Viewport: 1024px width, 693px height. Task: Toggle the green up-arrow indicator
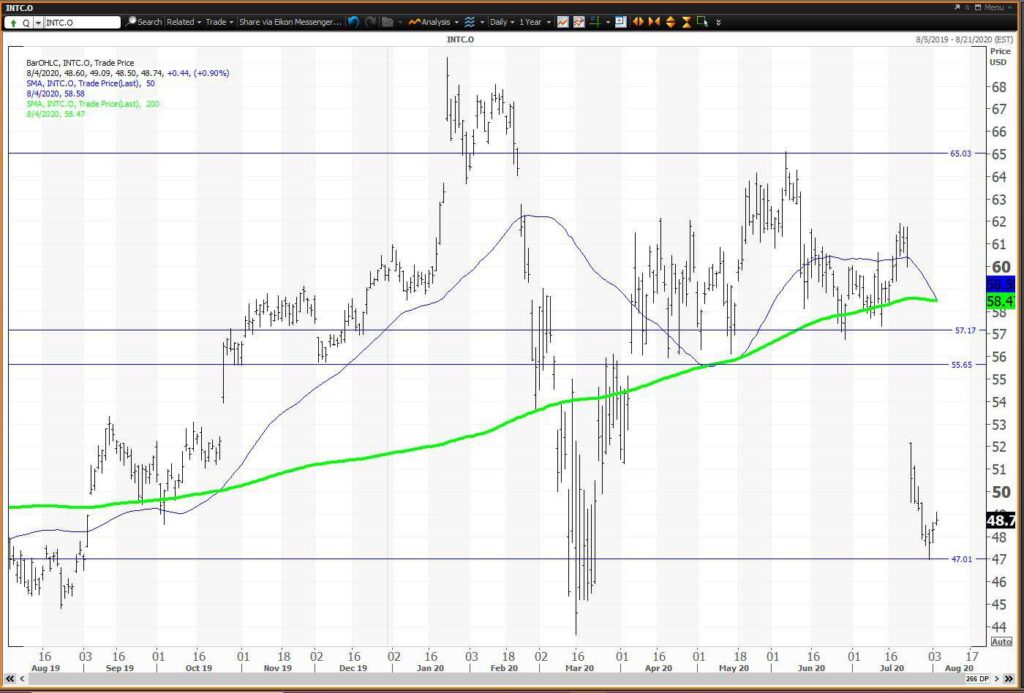click(x=14, y=23)
